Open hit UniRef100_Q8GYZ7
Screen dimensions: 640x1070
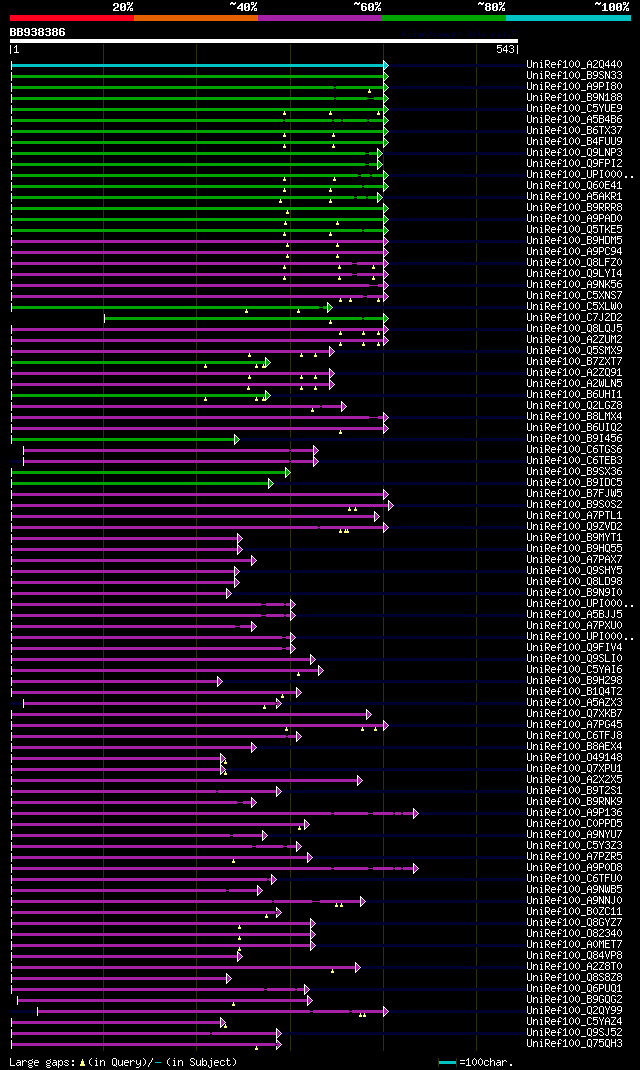click(x=574, y=923)
